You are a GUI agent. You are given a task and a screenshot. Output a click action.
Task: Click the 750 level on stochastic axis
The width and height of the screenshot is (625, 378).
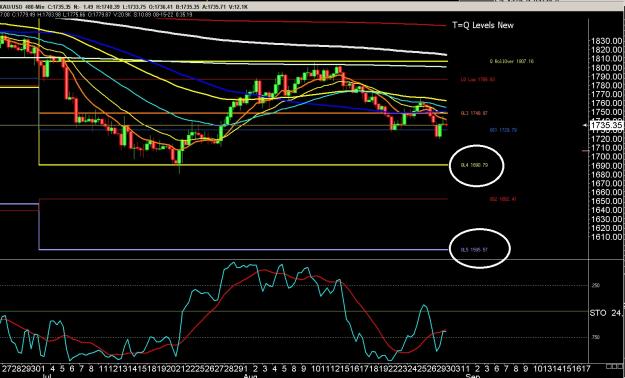pos(596,337)
